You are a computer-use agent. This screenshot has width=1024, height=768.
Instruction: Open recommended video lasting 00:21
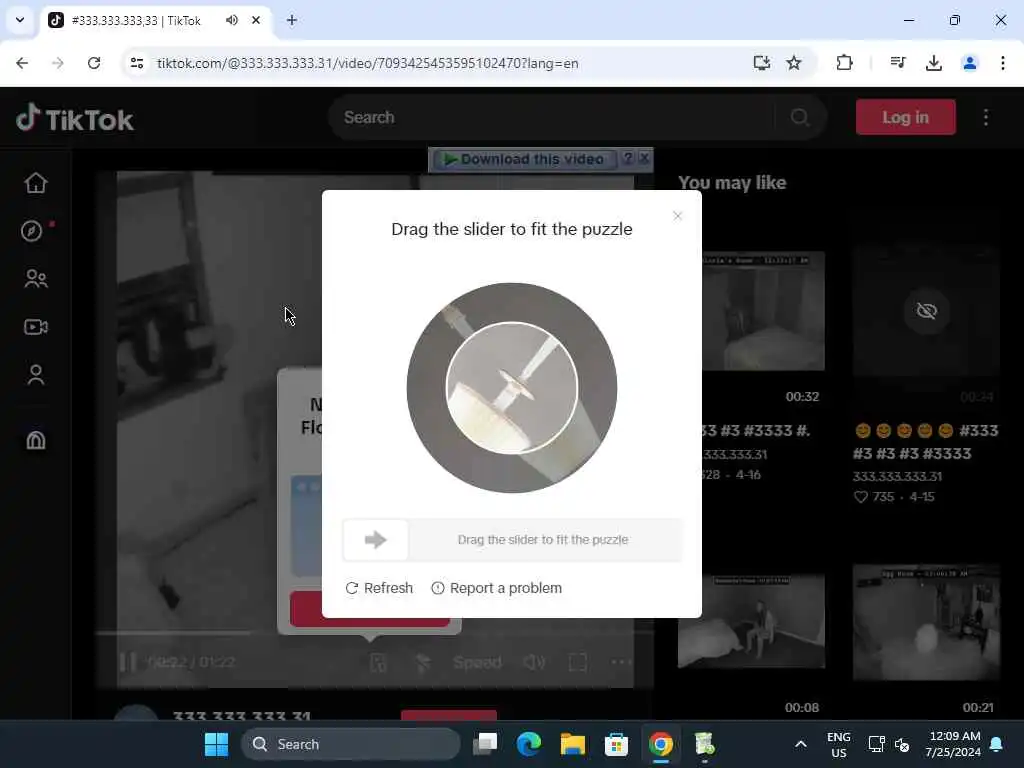tap(926, 622)
